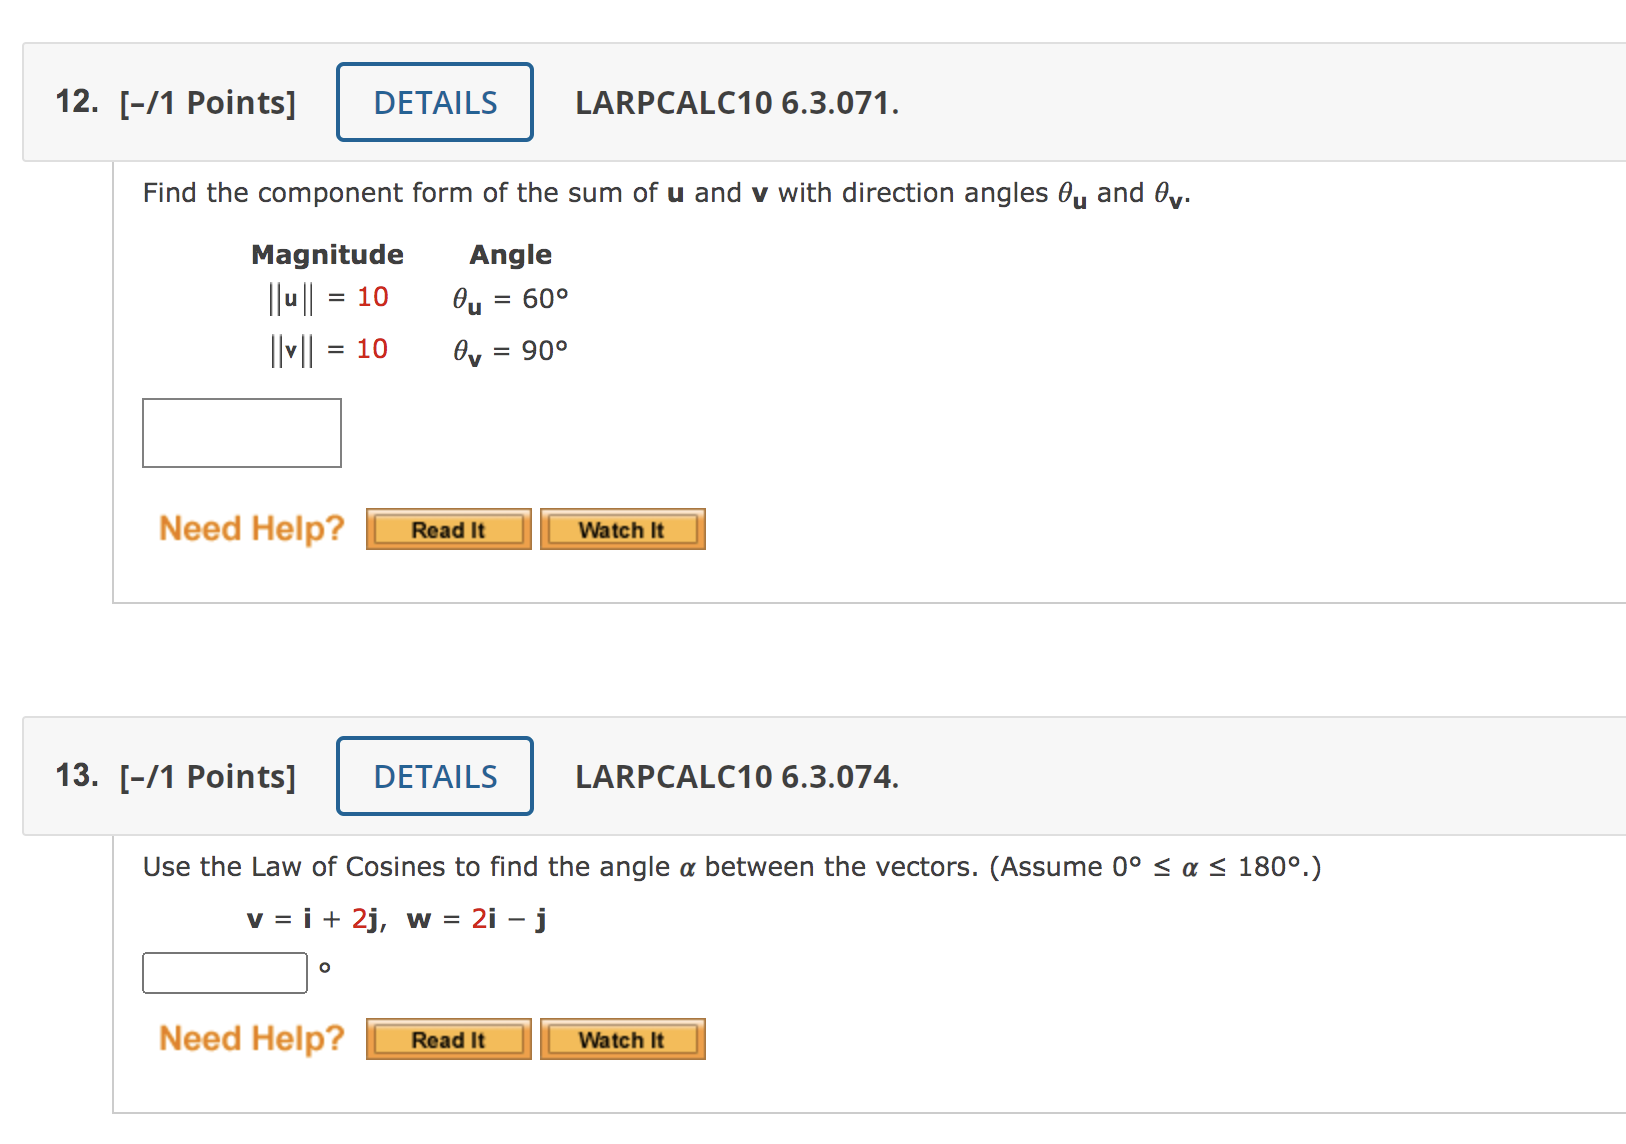Select the LARPCALC10 6.3.074 exercise label
Viewport: 1626px width, 1144px height.
coord(736,777)
